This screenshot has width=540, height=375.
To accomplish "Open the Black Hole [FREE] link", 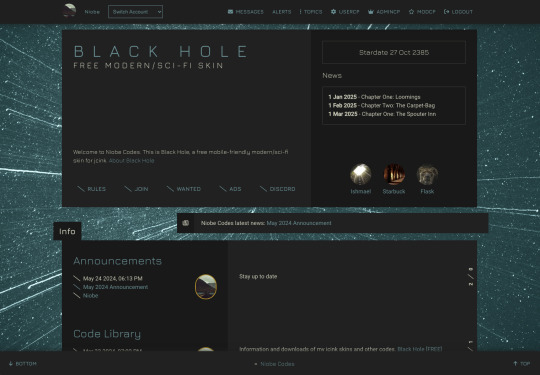I will coord(419,349).
